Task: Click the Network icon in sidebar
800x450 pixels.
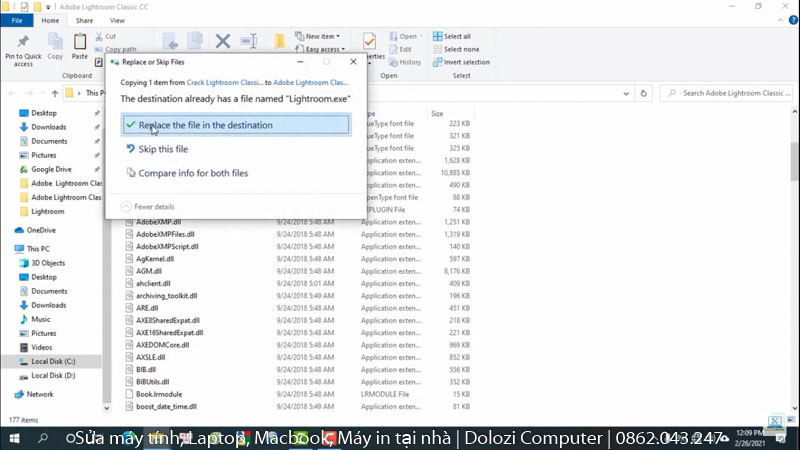Action: [x=40, y=394]
